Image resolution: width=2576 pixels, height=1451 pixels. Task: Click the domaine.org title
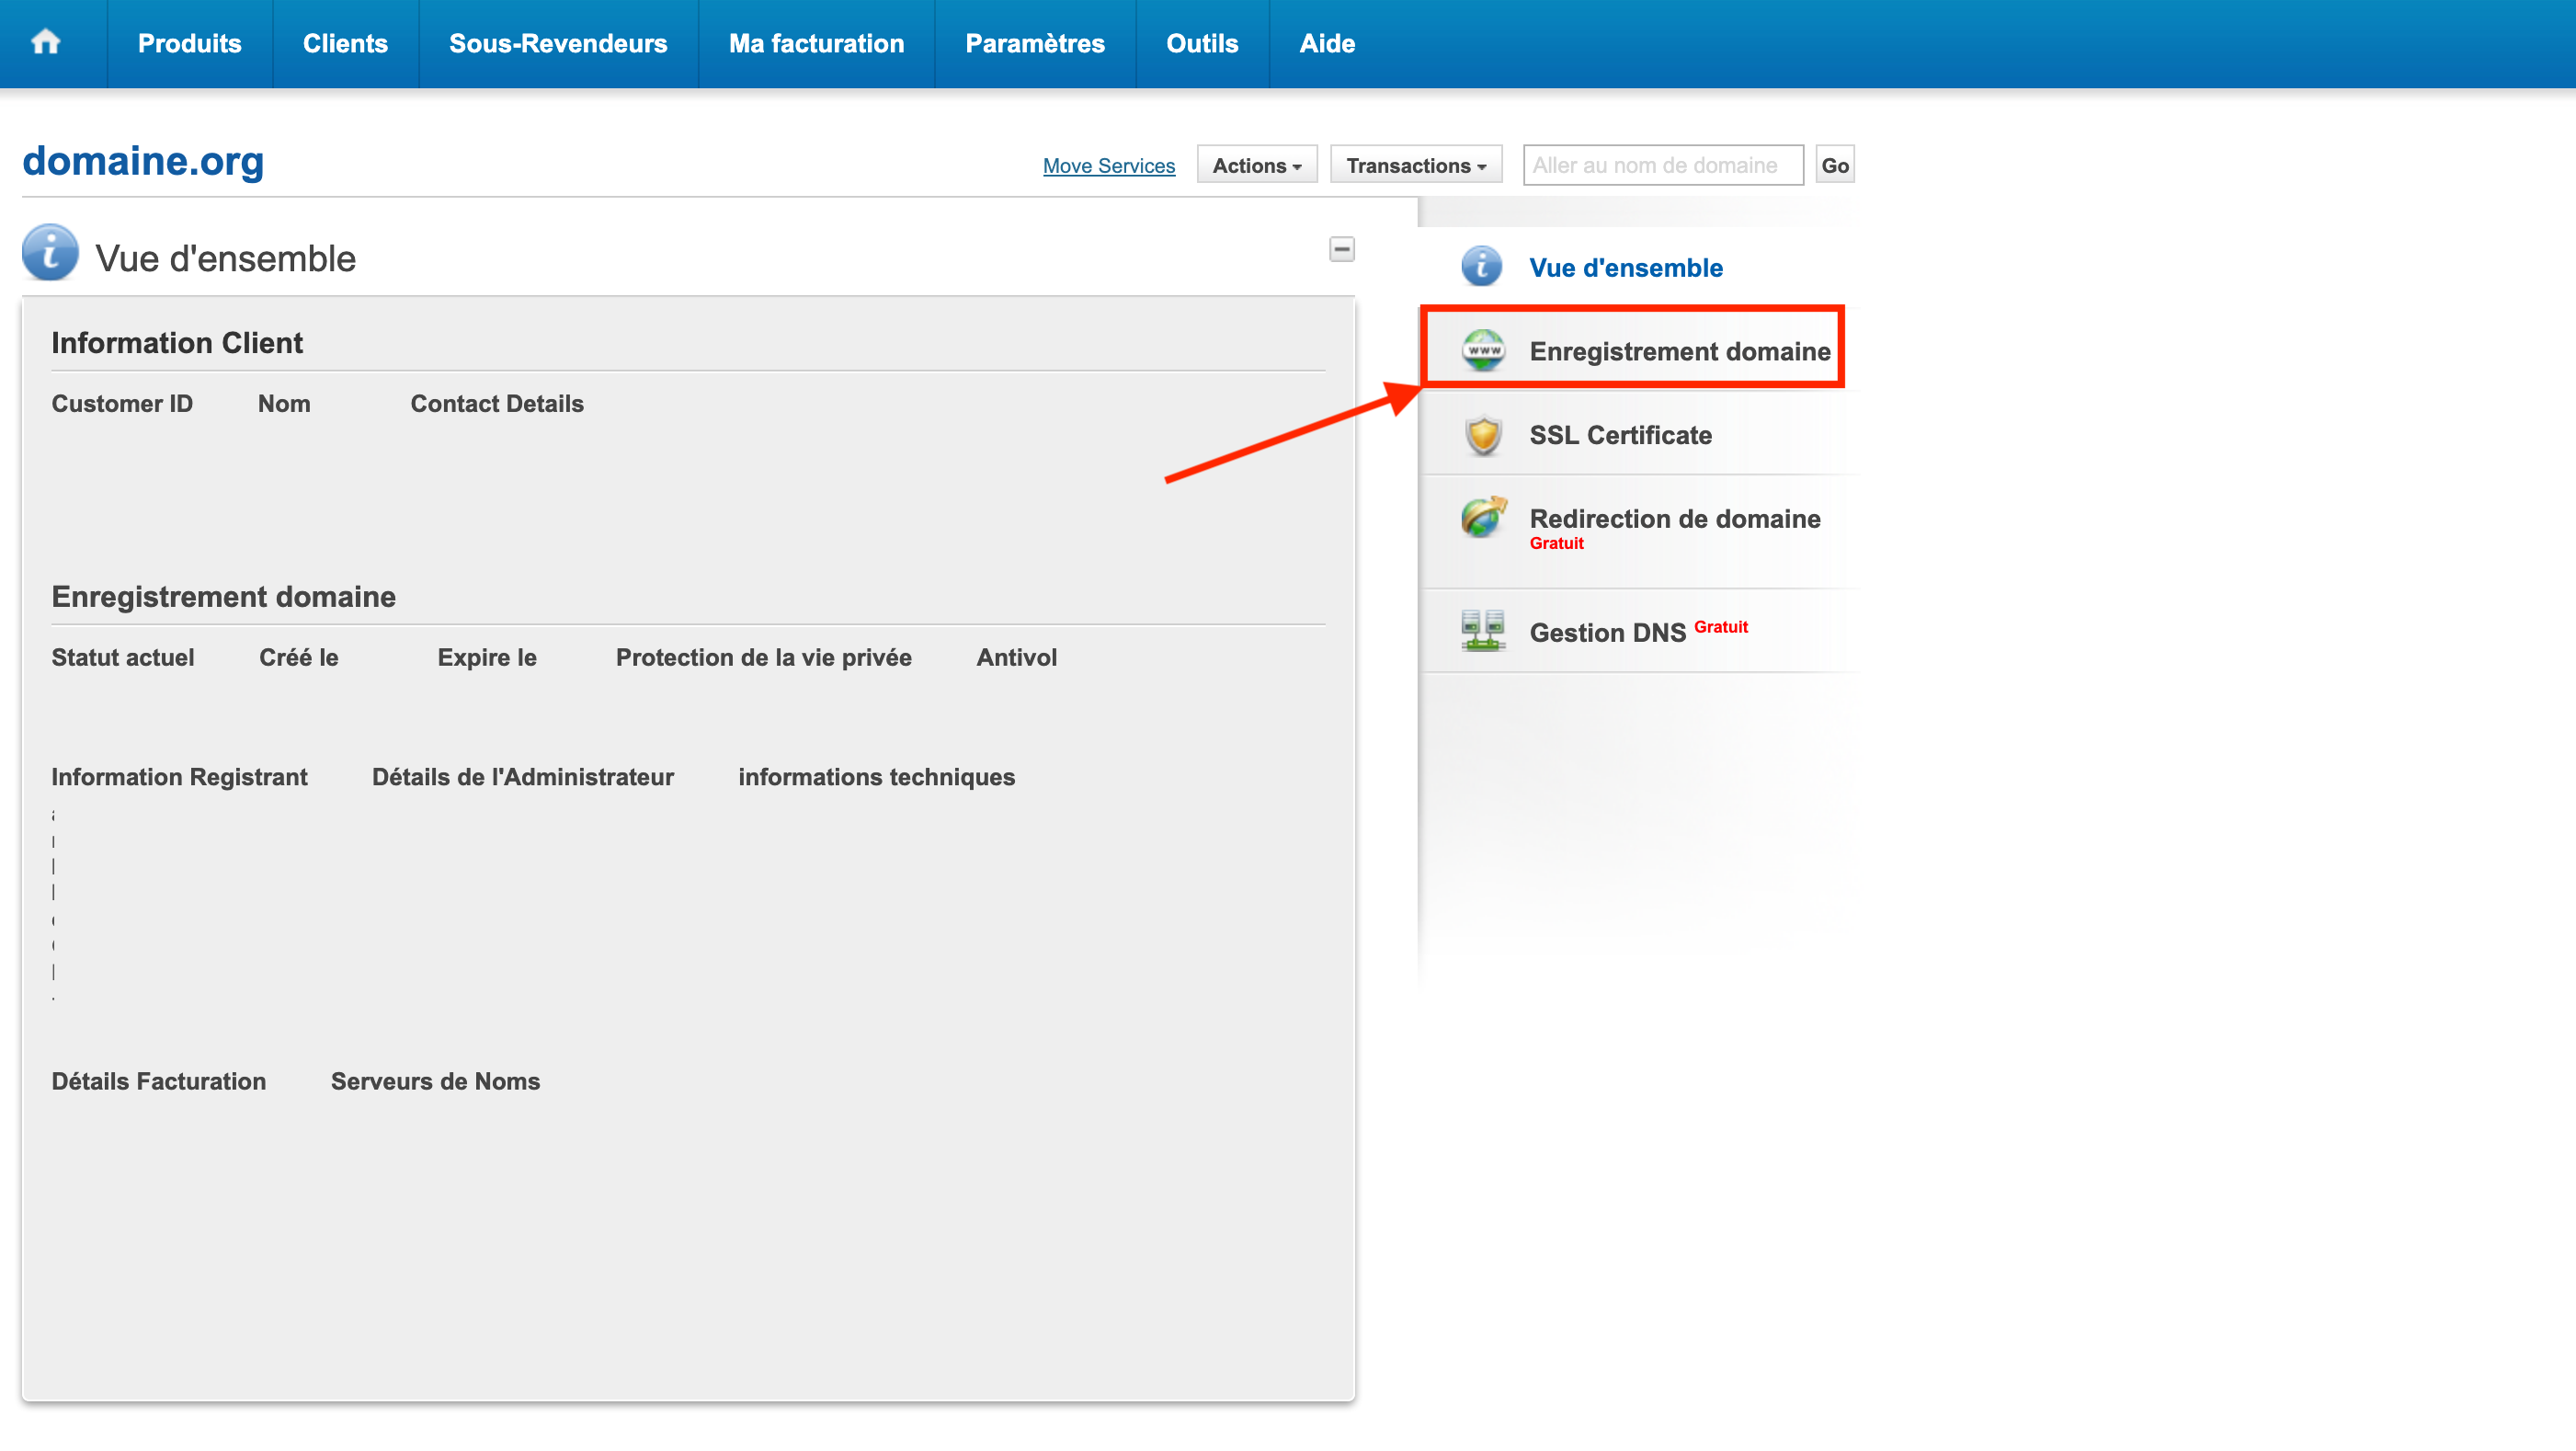click(x=143, y=161)
